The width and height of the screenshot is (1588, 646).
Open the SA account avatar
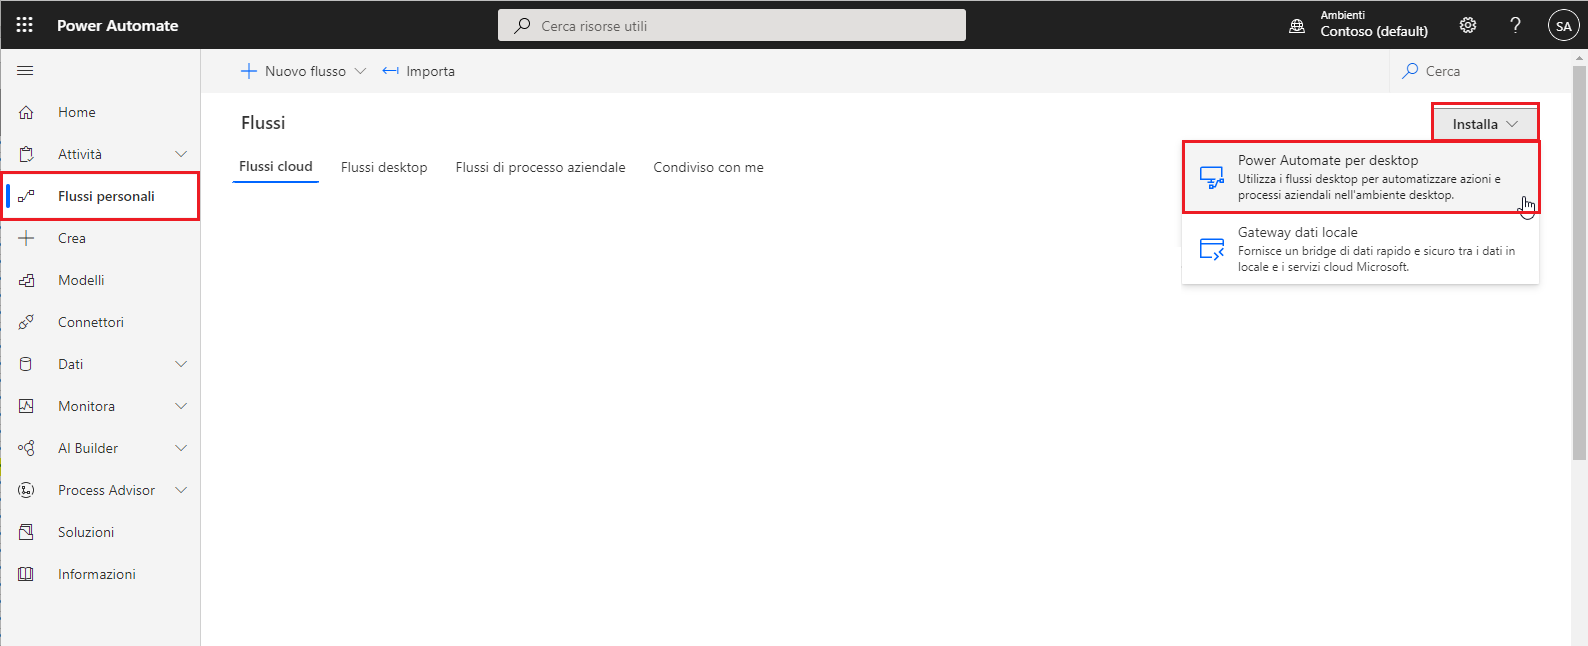point(1563,25)
